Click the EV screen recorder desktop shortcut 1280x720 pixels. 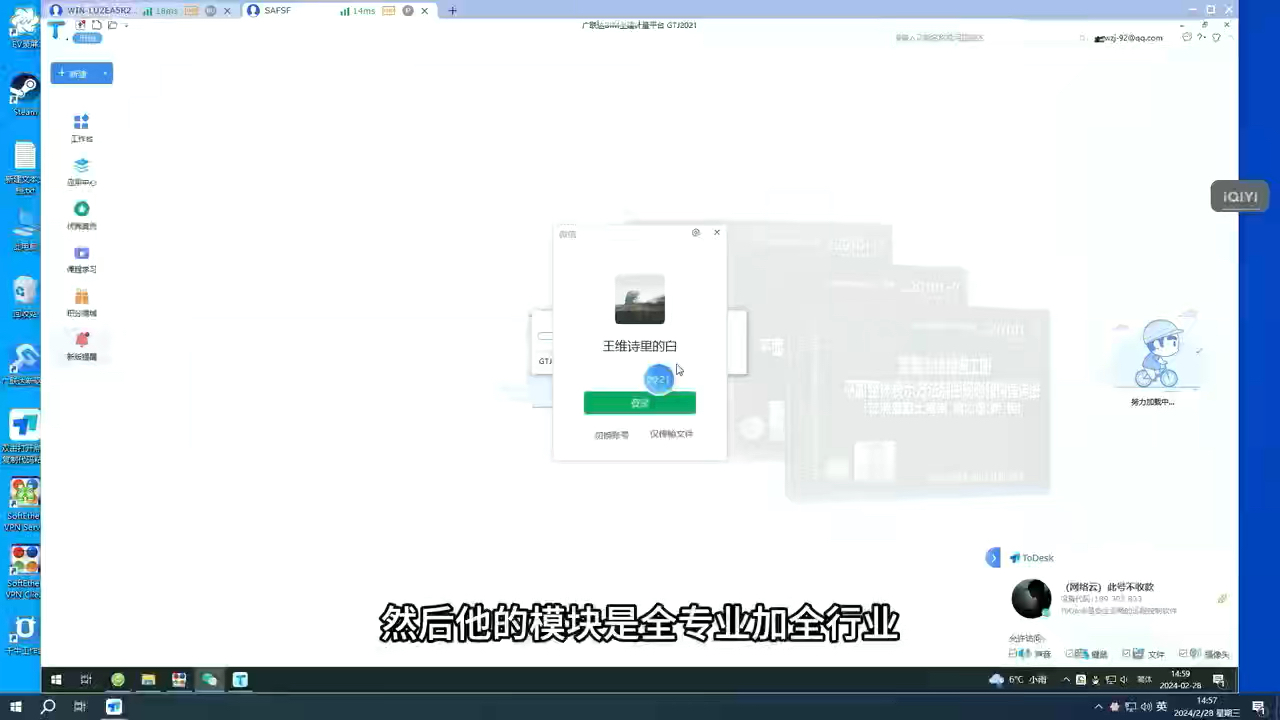click(x=25, y=27)
